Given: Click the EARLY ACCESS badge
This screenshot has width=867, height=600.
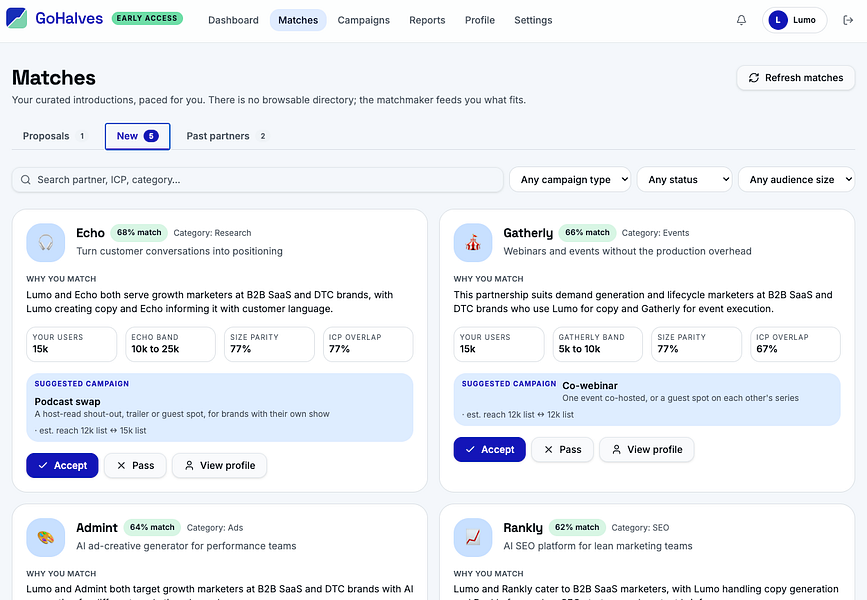Looking at the screenshot, I should 147,18.
